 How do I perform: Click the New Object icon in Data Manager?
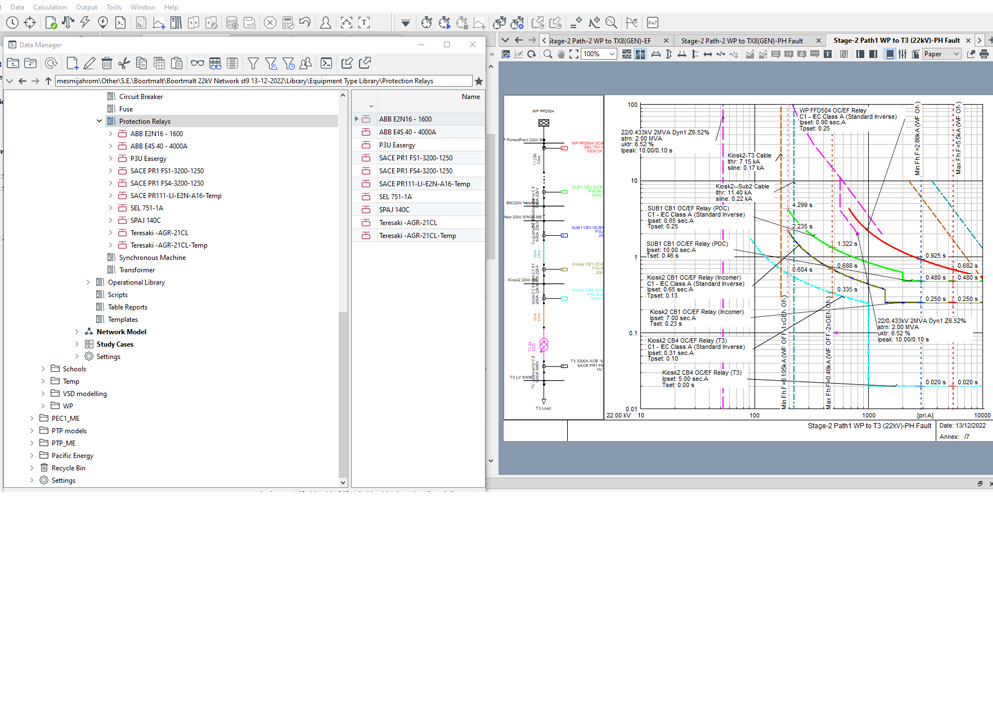pos(72,63)
